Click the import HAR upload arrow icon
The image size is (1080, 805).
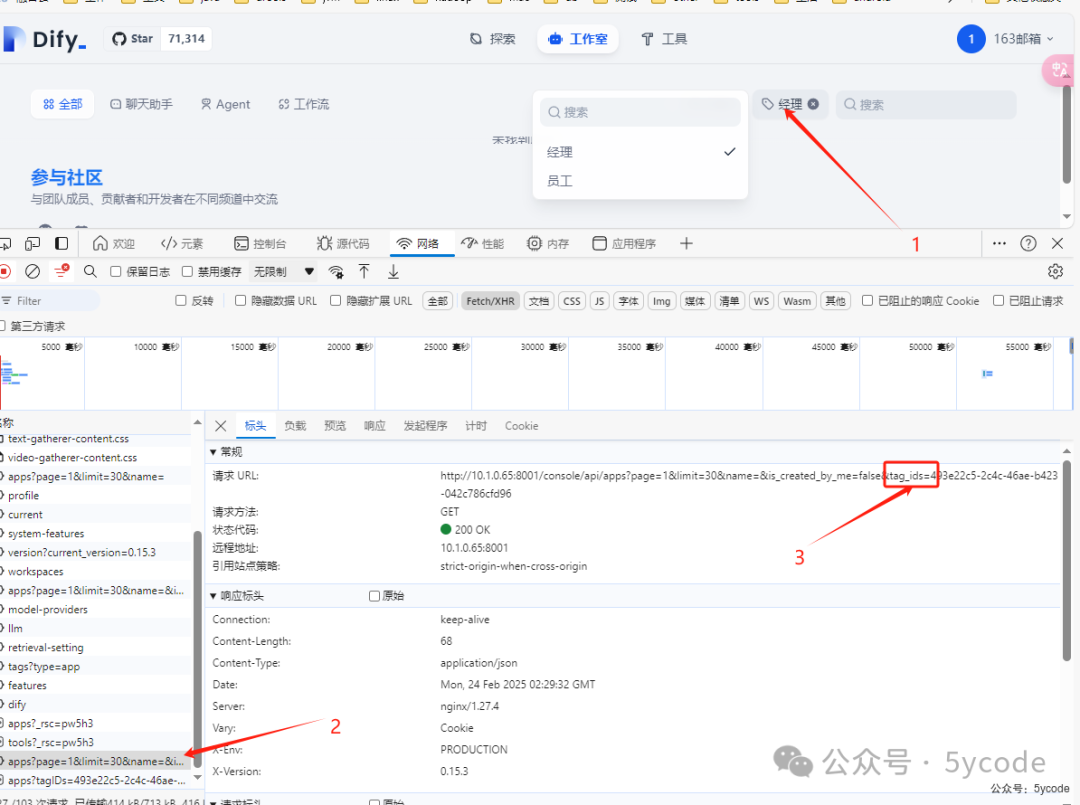pyautogui.click(x=364, y=271)
